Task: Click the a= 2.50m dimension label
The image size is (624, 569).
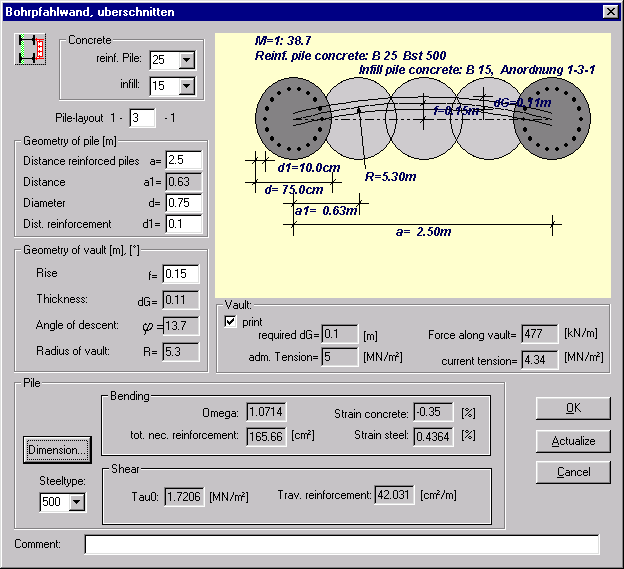Action: point(423,232)
